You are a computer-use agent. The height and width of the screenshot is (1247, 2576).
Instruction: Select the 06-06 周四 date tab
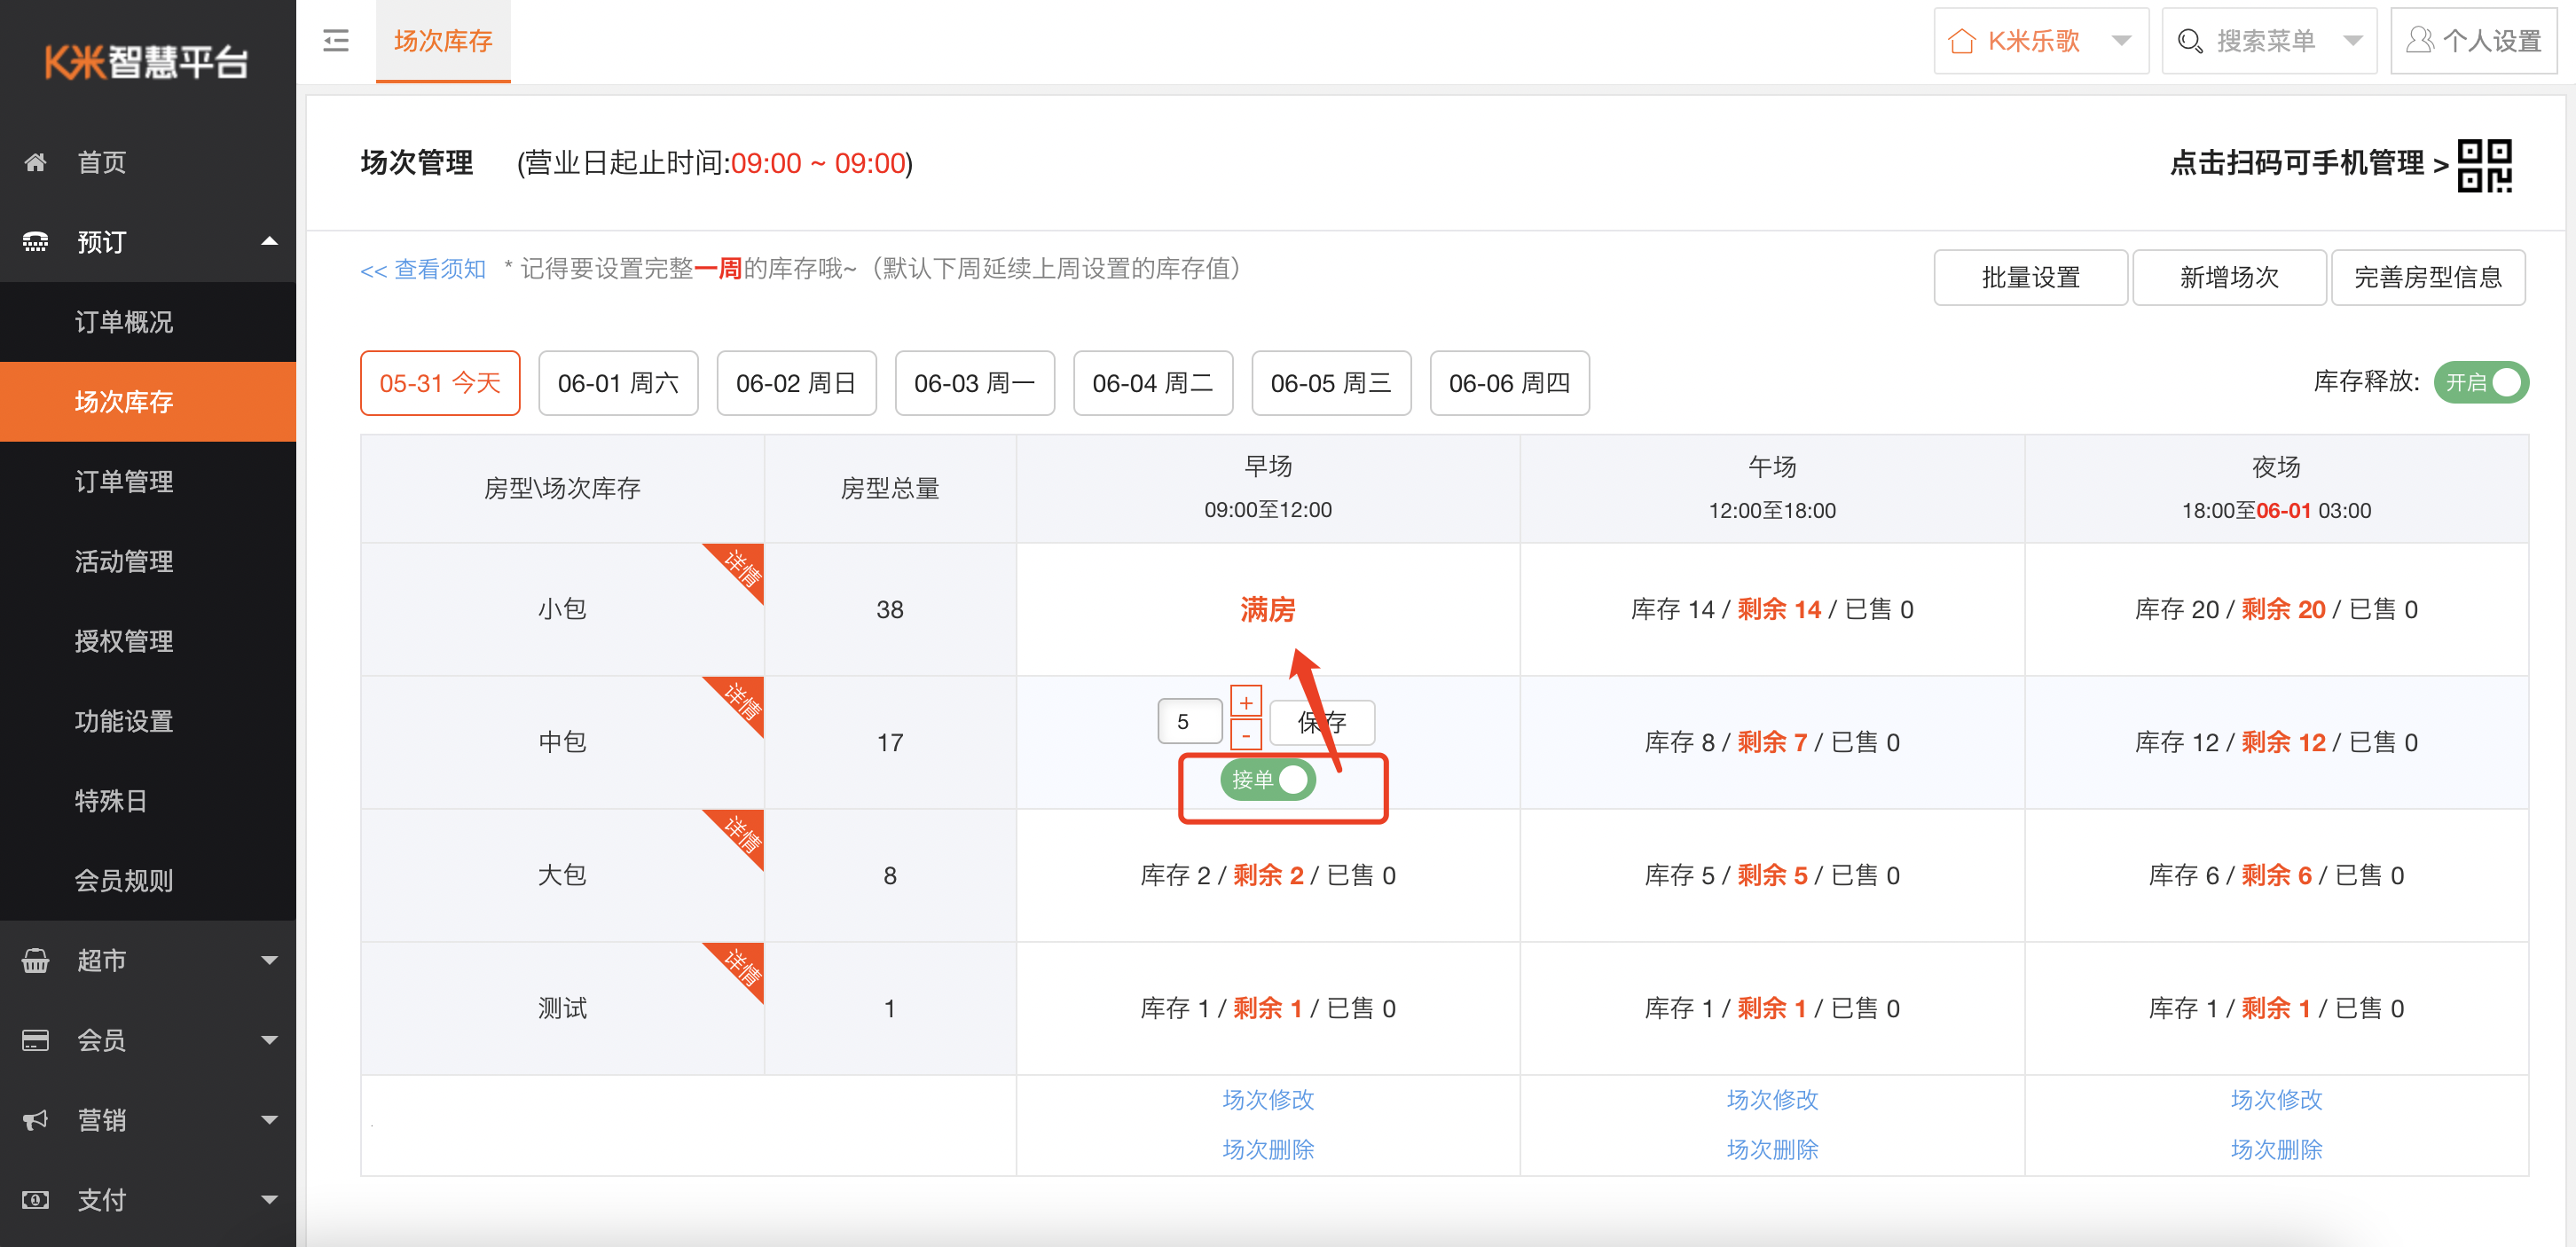click(1510, 383)
